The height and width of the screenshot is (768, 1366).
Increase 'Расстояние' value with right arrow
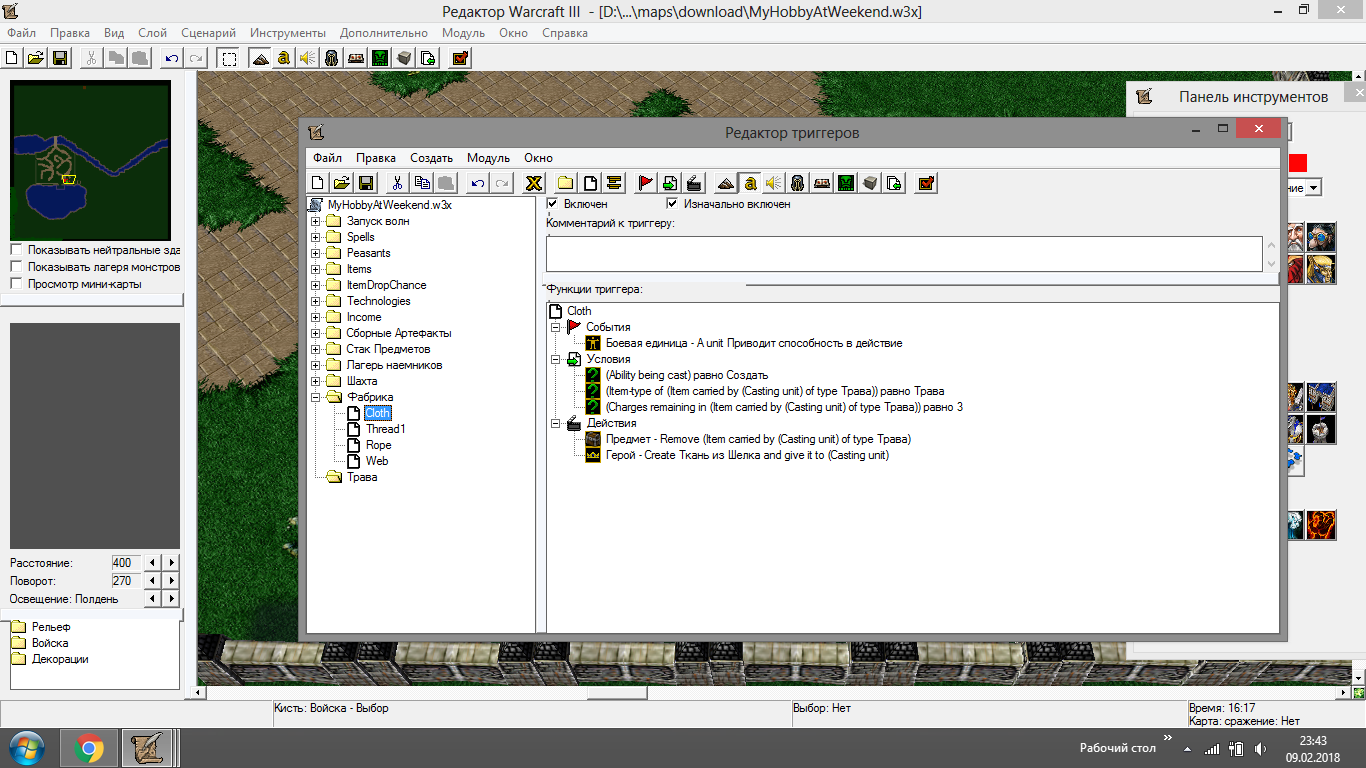pos(171,563)
